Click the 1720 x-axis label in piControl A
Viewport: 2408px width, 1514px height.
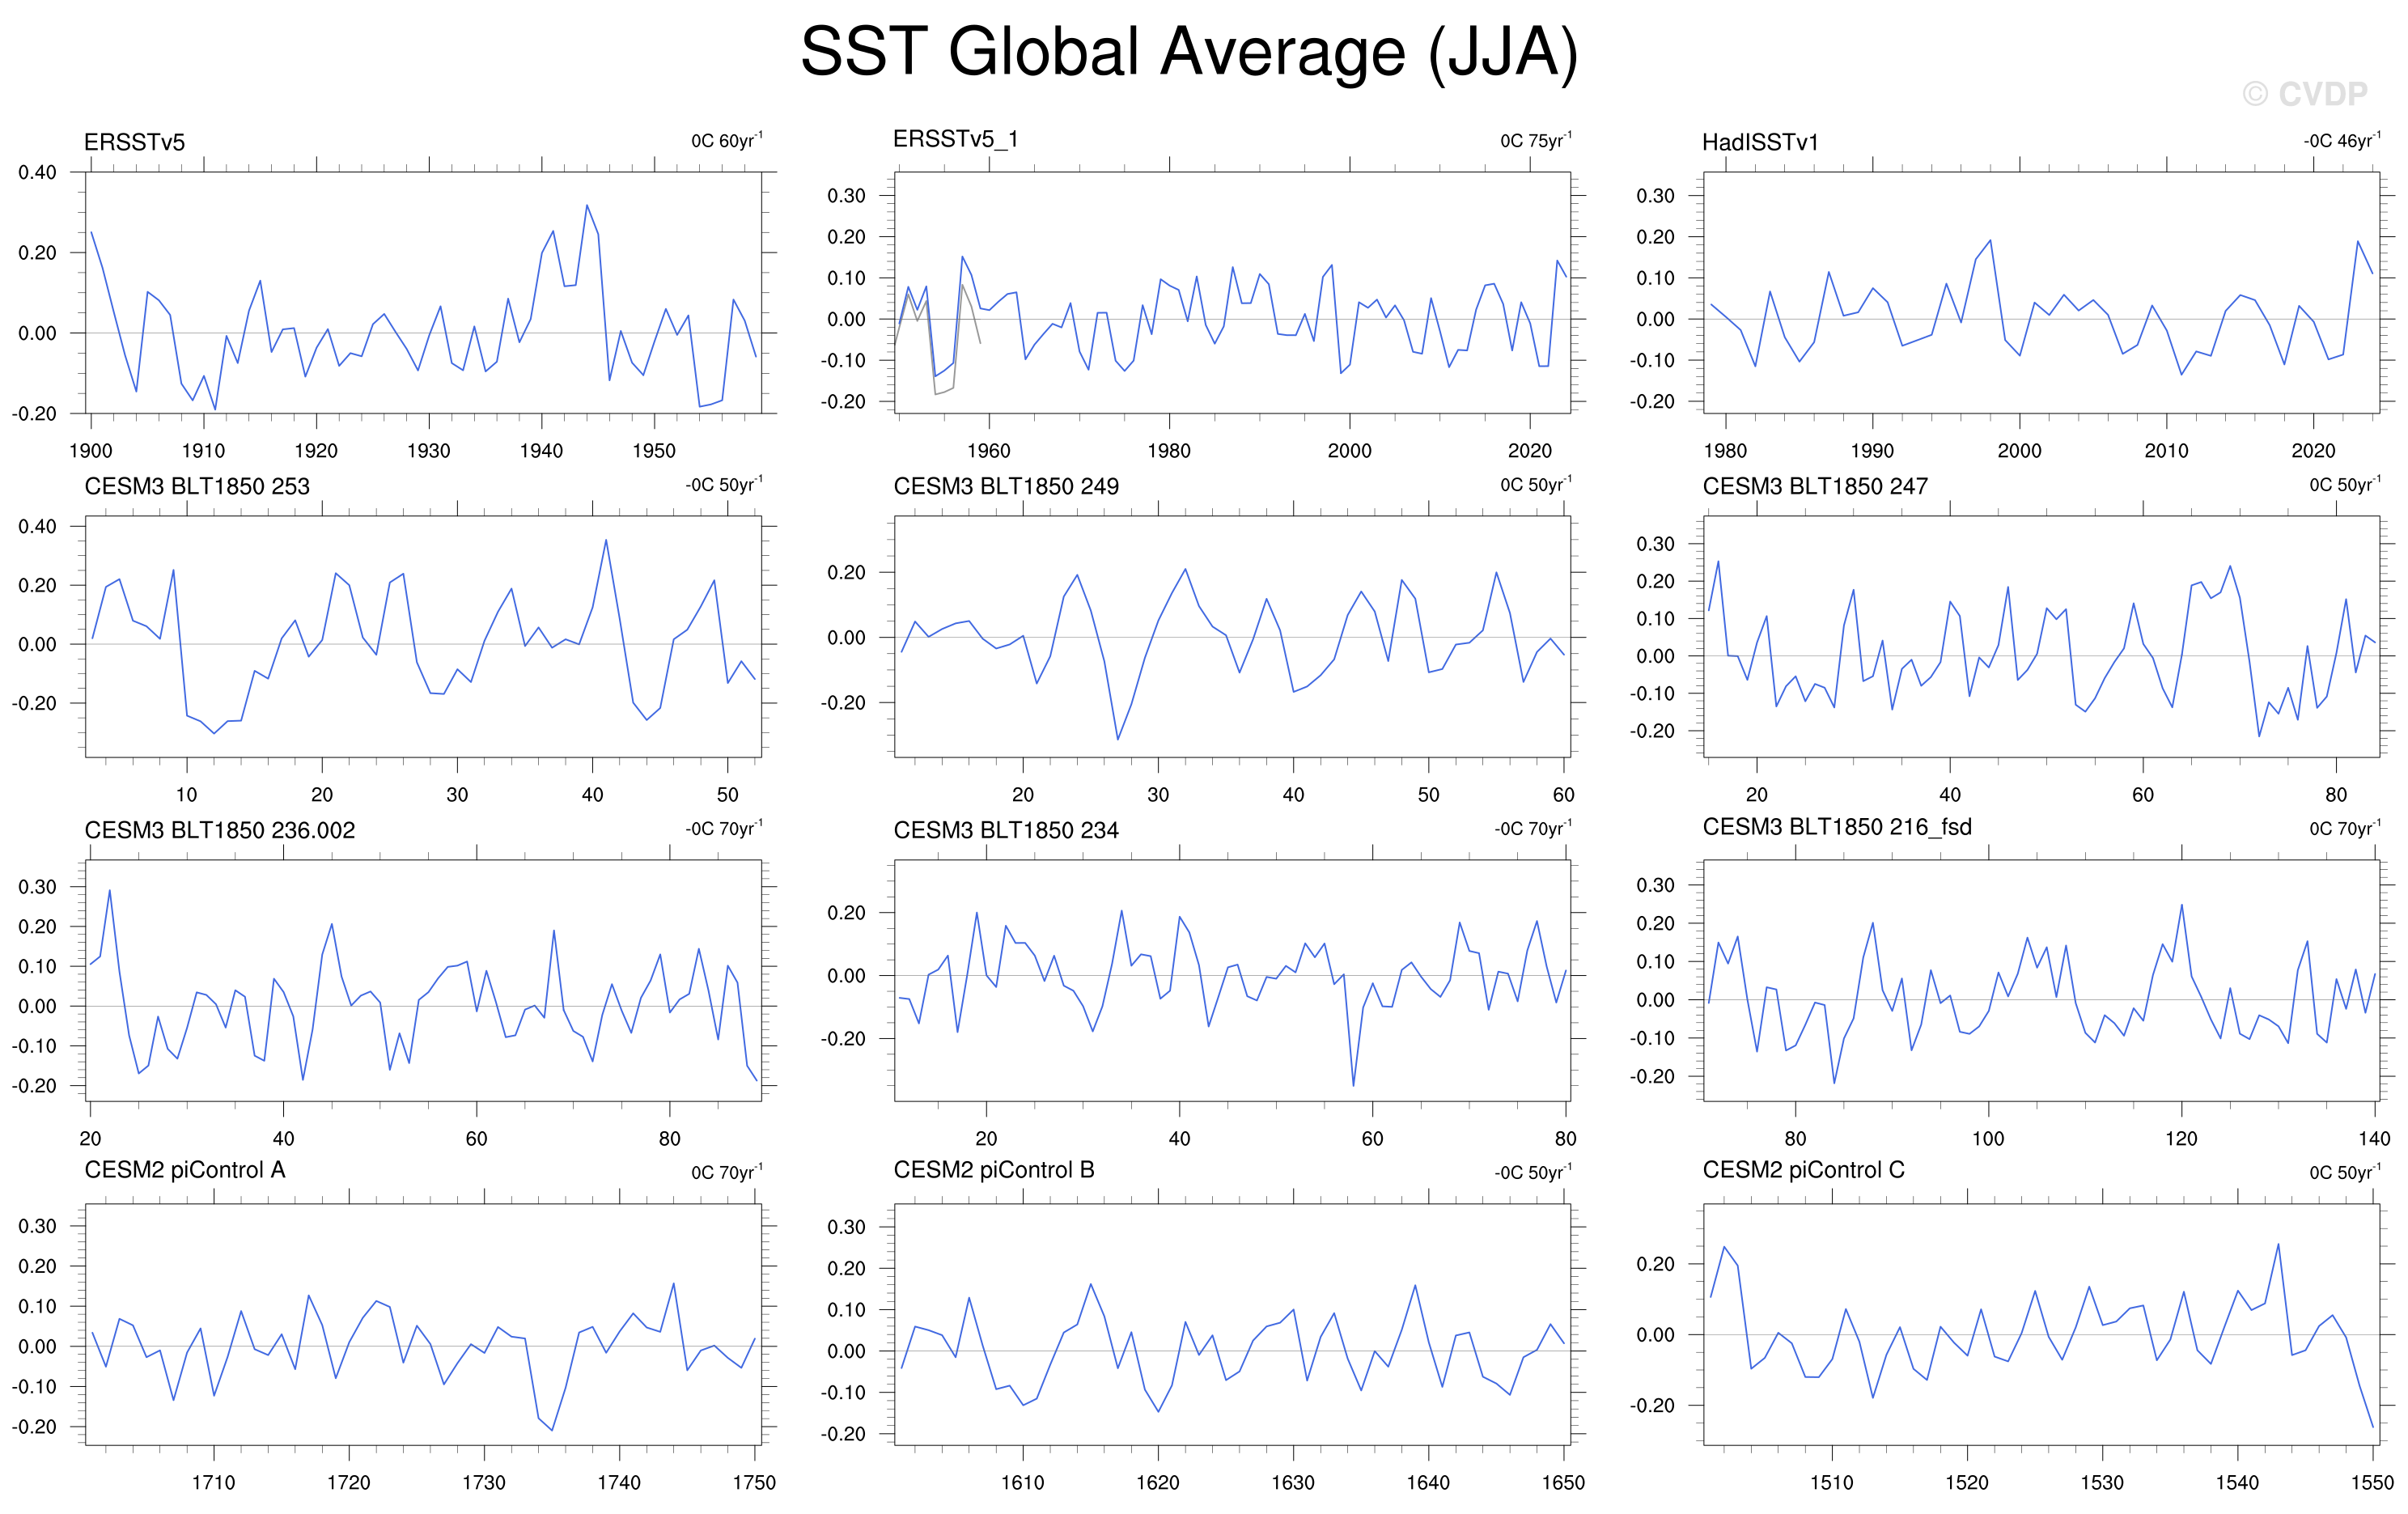click(348, 1483)
